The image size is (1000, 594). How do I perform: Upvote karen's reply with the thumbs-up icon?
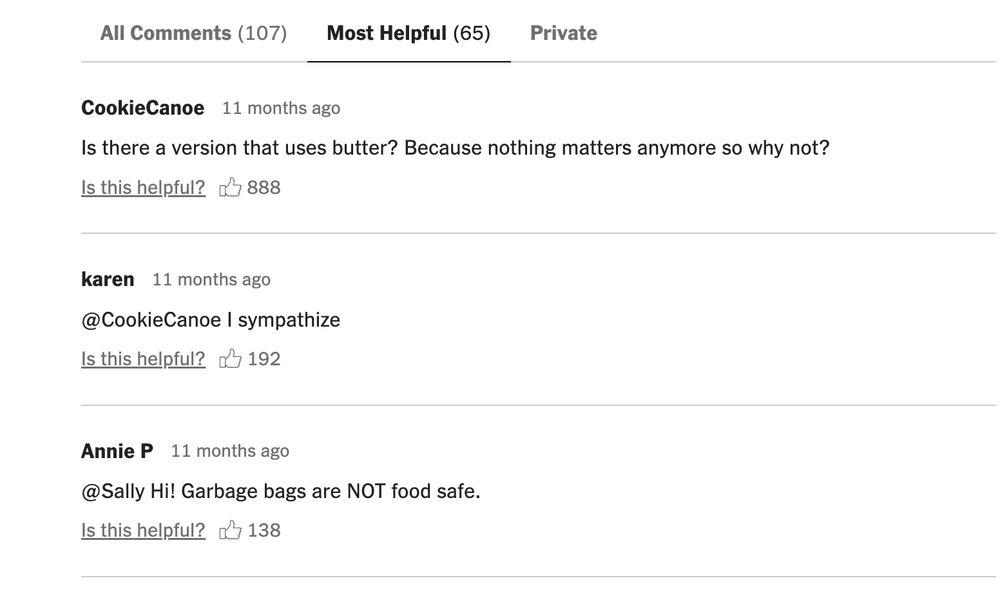coord(231,358)
